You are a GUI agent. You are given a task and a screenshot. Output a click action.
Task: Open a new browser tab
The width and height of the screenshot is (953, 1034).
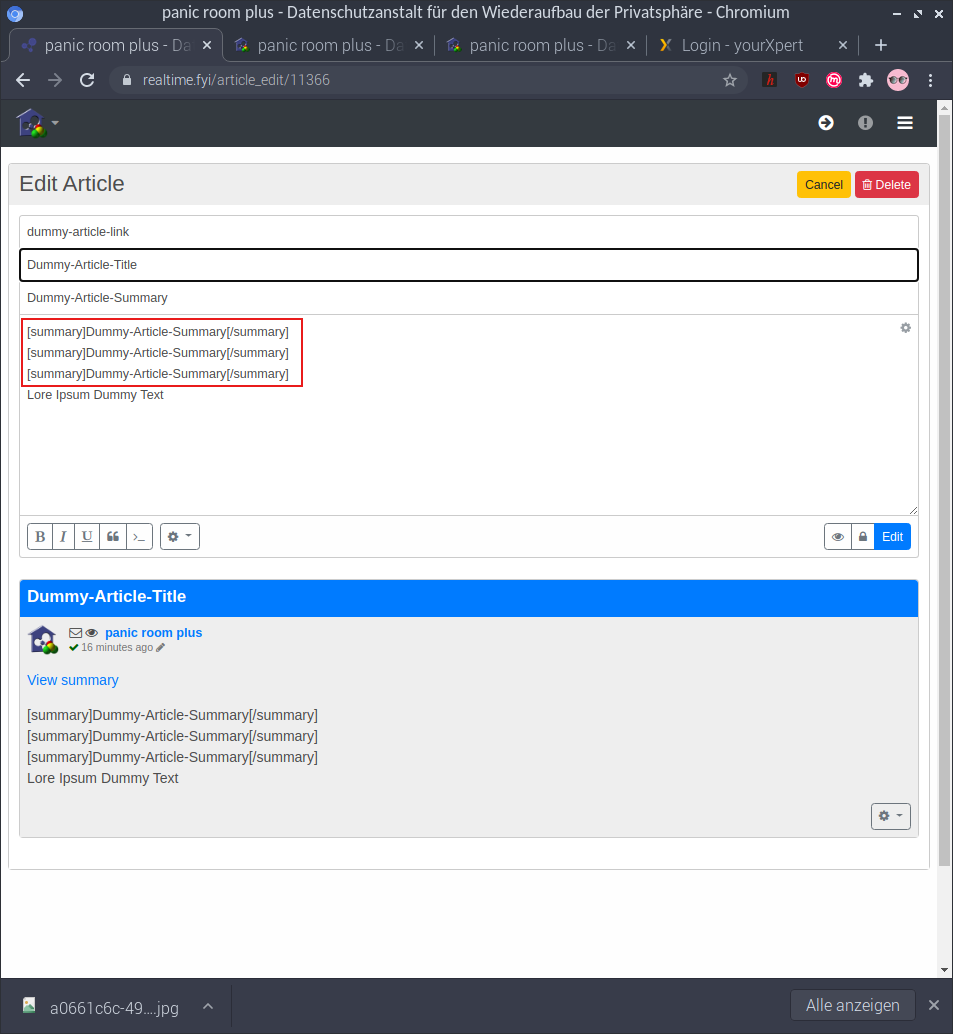[880, 45]
